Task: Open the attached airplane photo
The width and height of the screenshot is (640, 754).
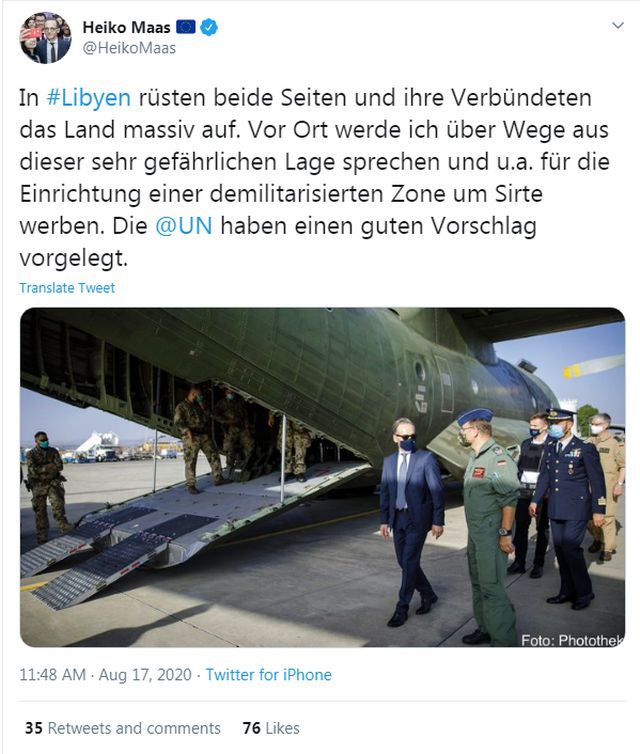Action: [322, 477]
